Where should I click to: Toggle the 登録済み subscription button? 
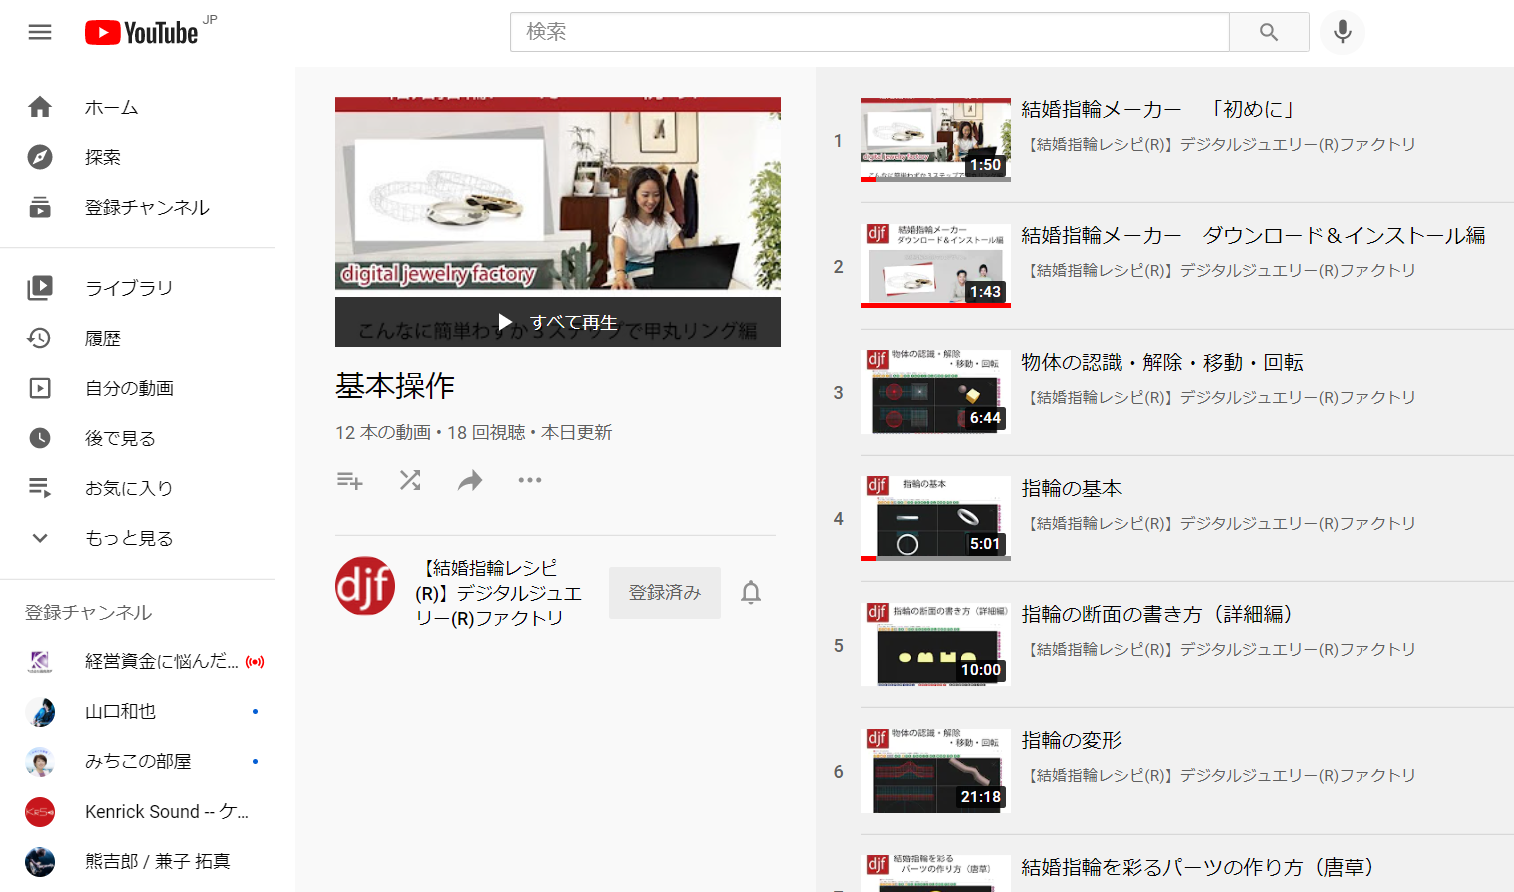click(665, 593)
